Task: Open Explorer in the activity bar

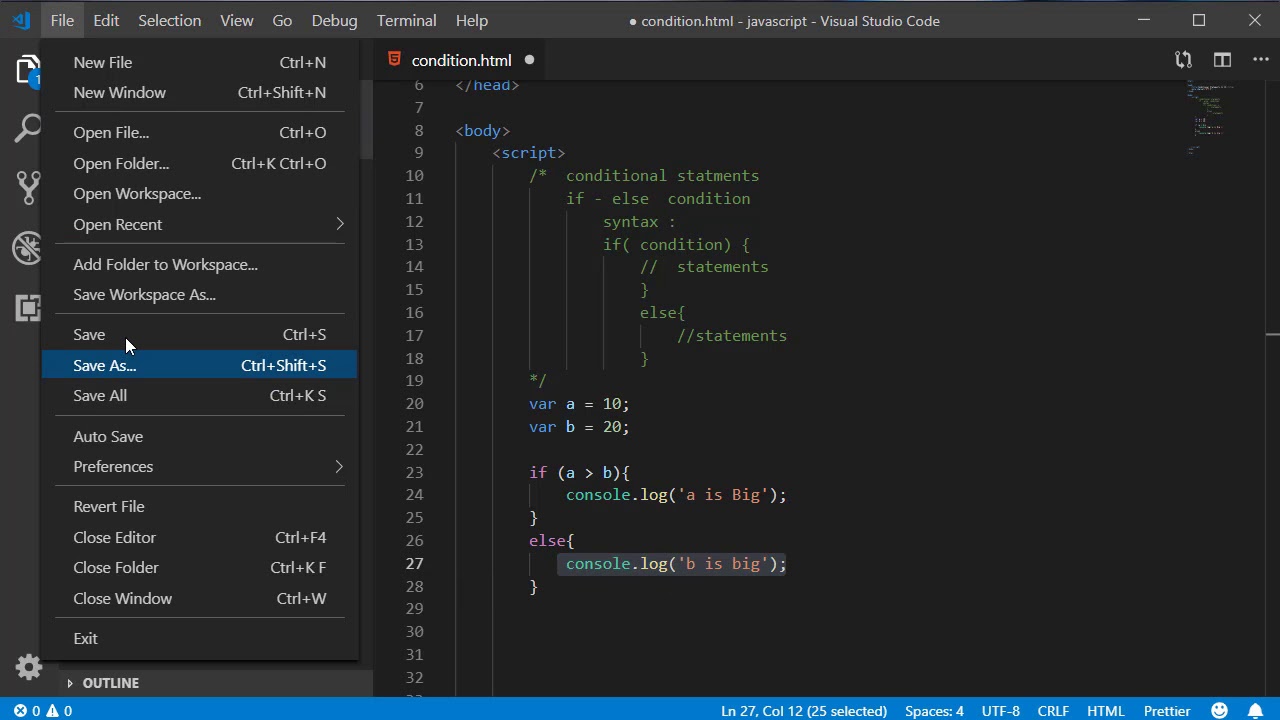Action: 27,70
